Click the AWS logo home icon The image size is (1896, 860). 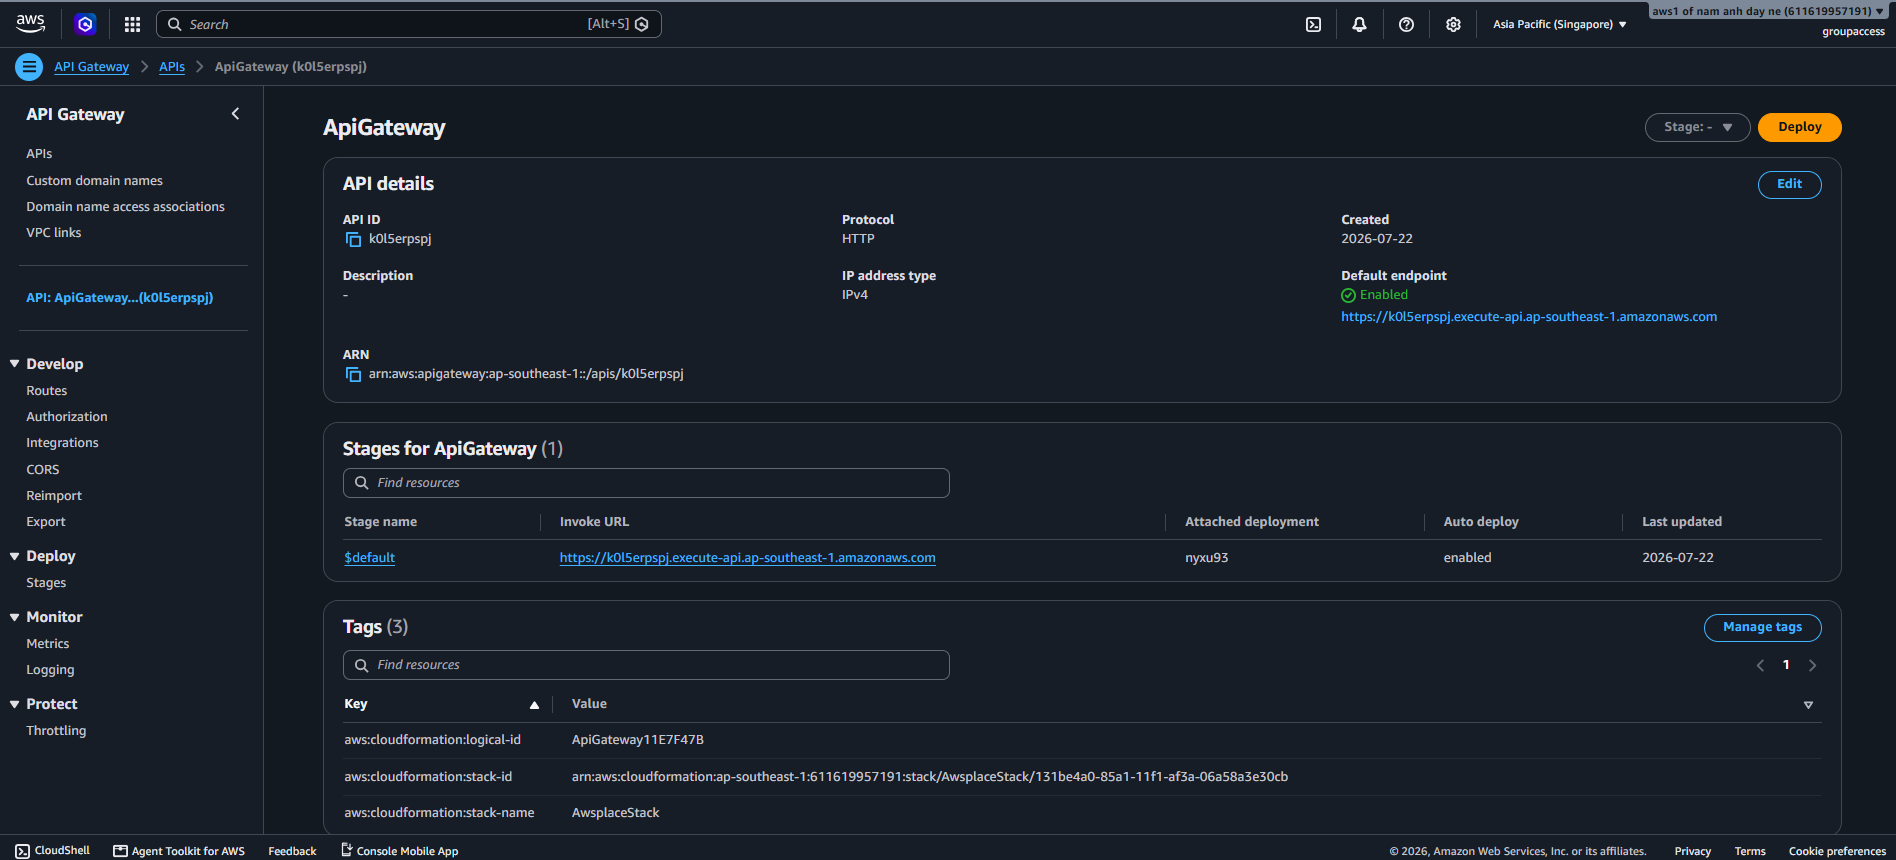click(x=30, y=23)
